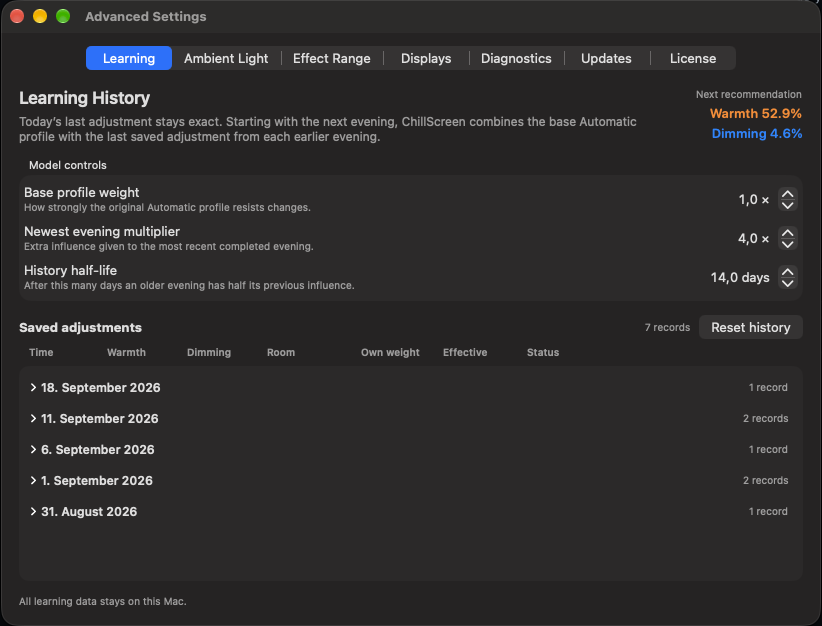Increase Base profile weight with up arrow
This screenshot has height=626, width=822.
(787, 194)
